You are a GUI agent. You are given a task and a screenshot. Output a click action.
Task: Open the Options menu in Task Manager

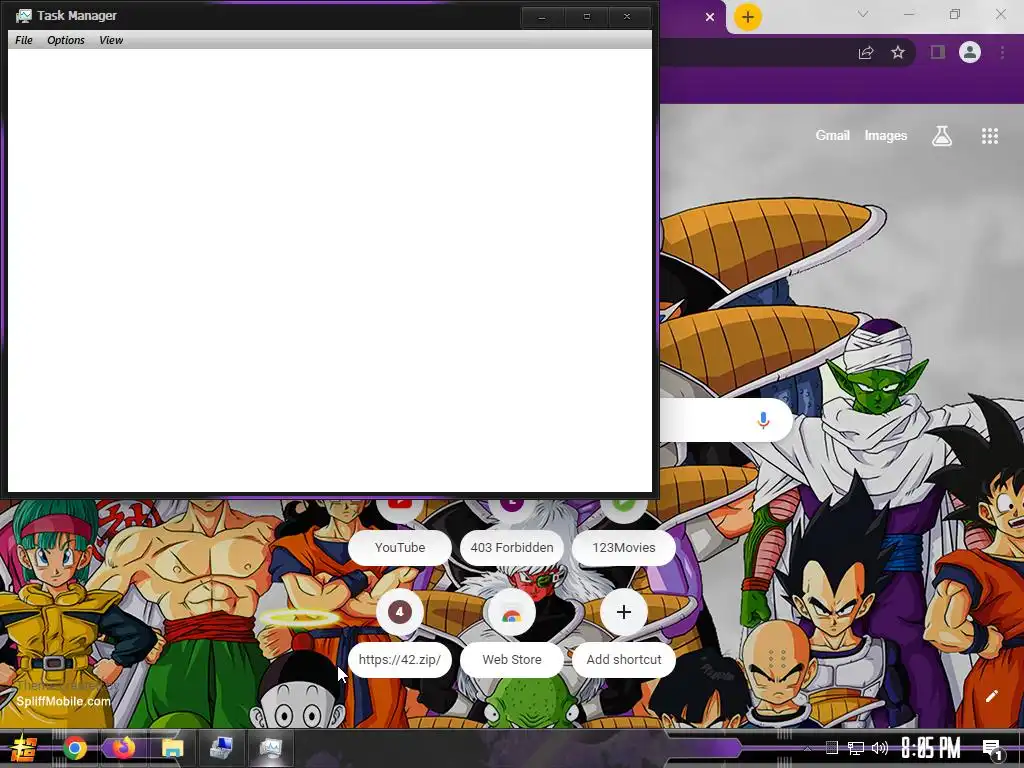pyautogui.click(x=66, y=40)
